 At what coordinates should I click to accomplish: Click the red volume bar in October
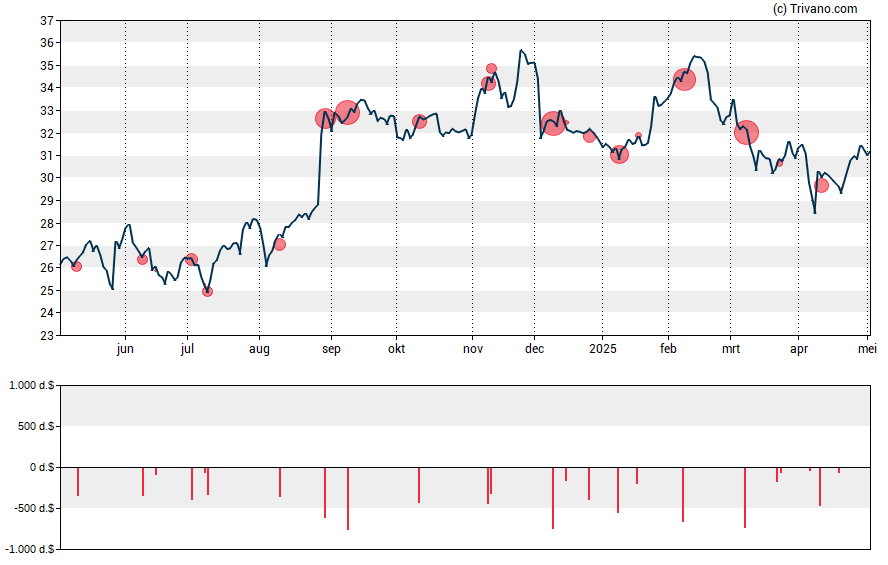tap(419, 485)
